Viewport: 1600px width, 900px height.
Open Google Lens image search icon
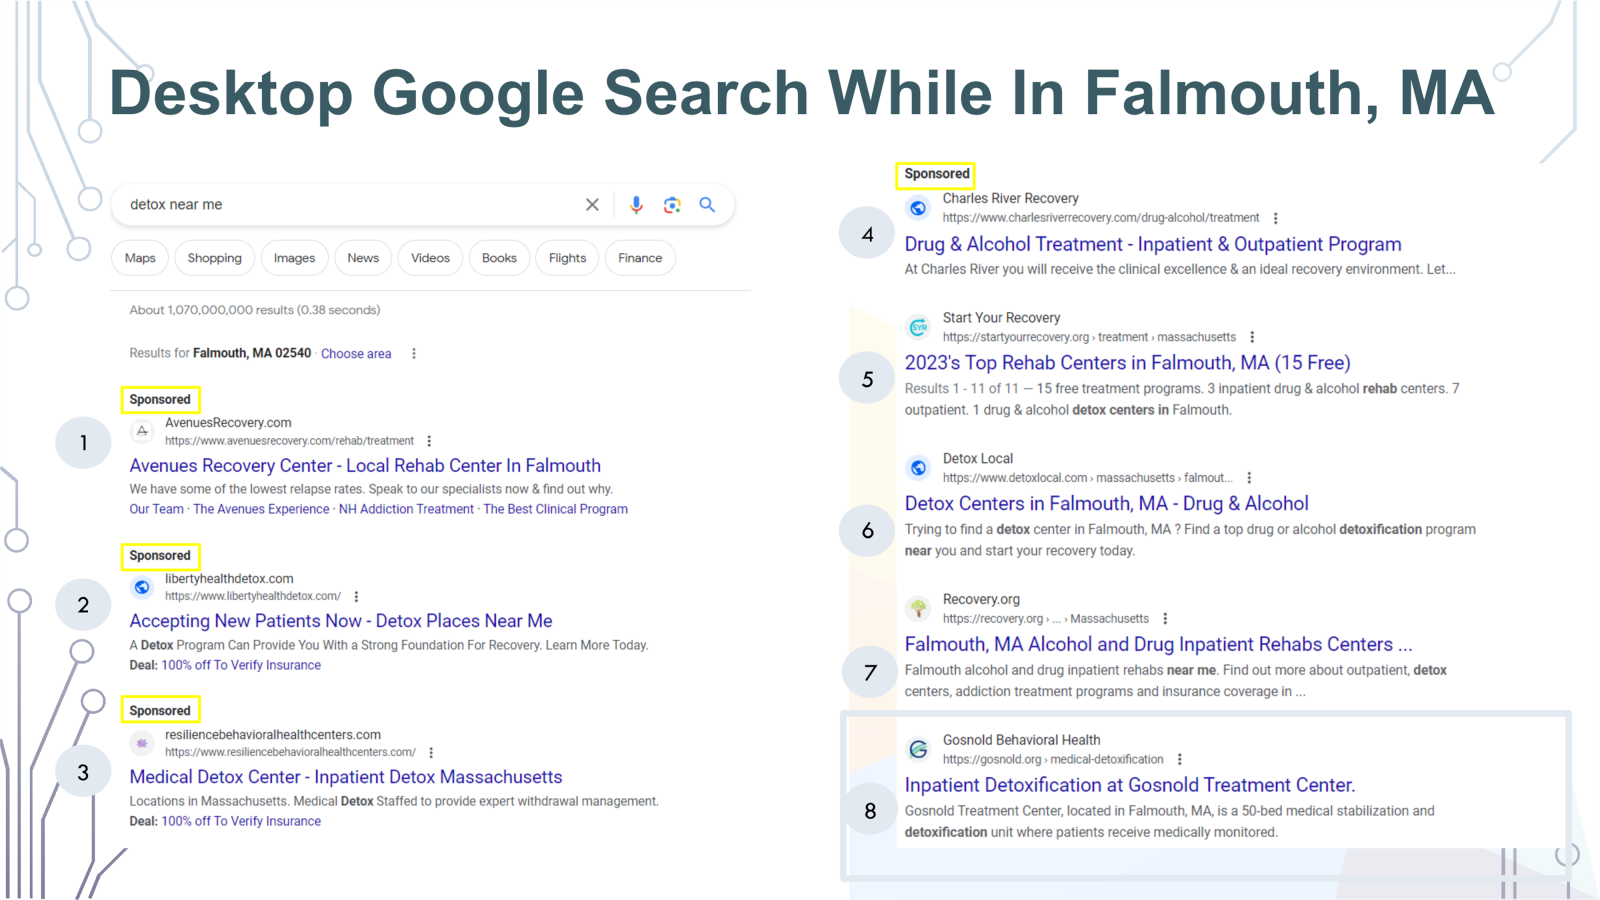coord(672,205)
